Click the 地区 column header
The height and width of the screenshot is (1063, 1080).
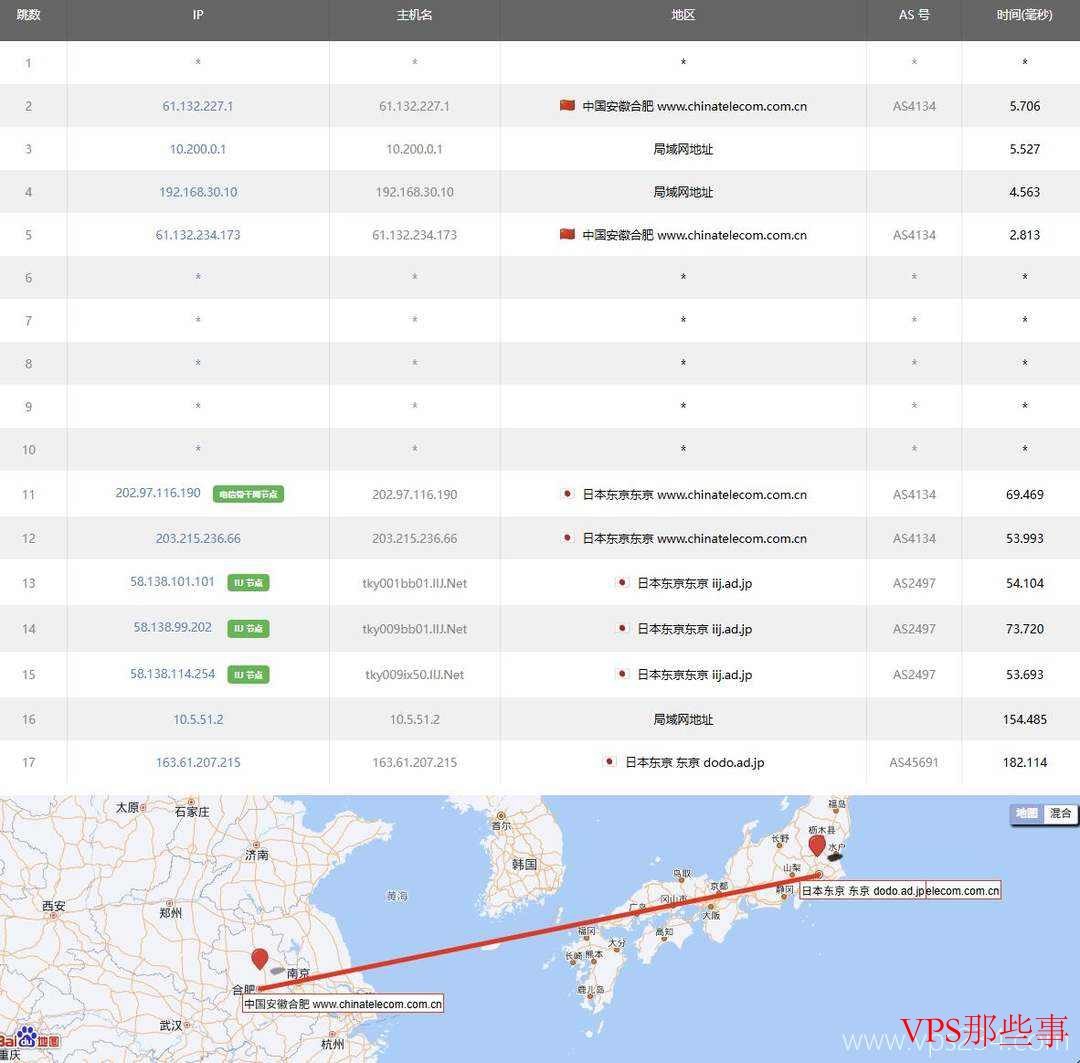click(x=683, y=14)
